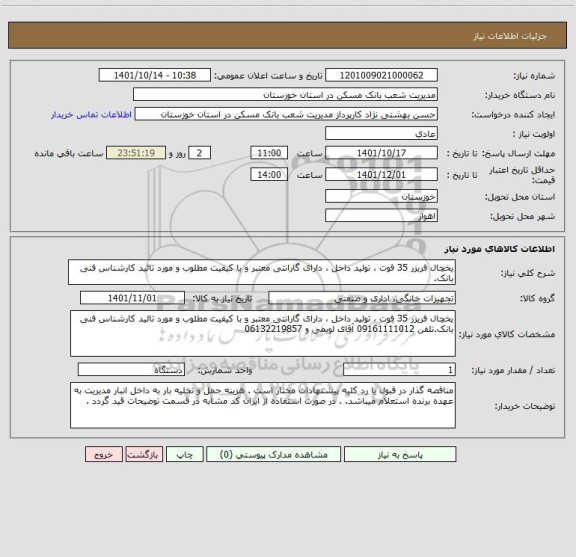Click the شرح کلی نیاز label
The image size is (576, 557).
[x=528, y=273]
